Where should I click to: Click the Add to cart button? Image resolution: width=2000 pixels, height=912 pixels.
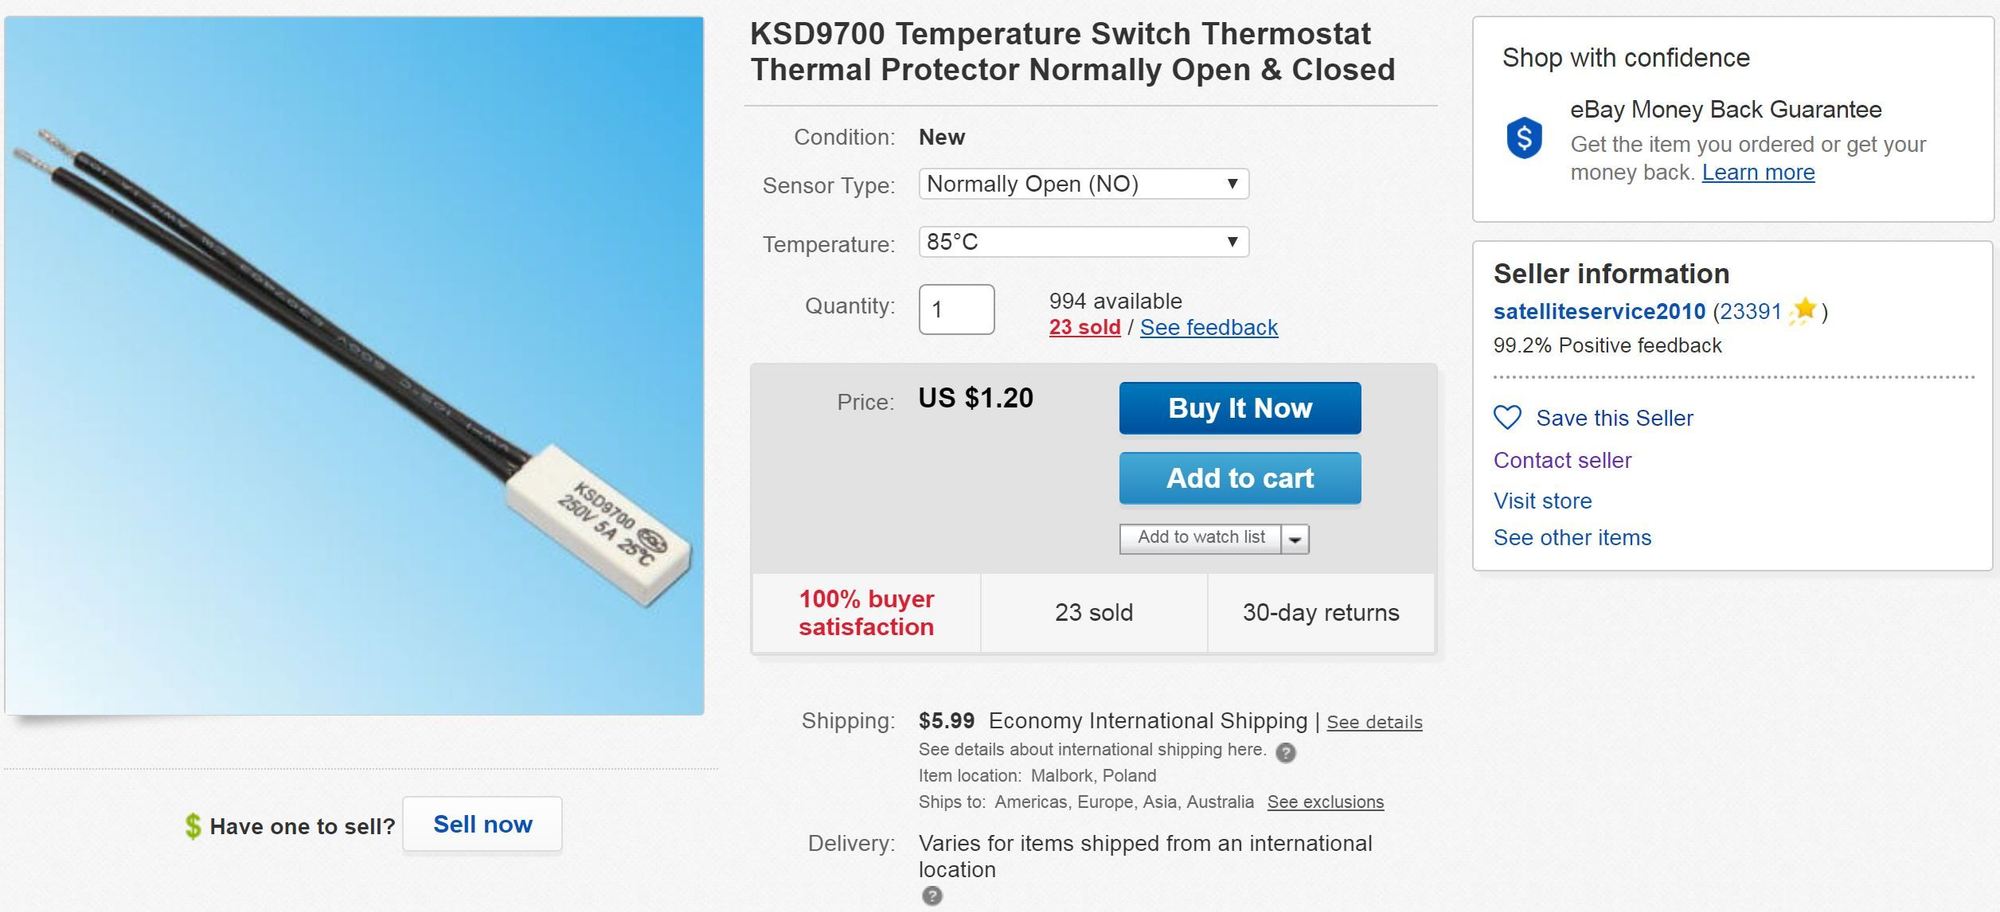[x=1239, y=478]
